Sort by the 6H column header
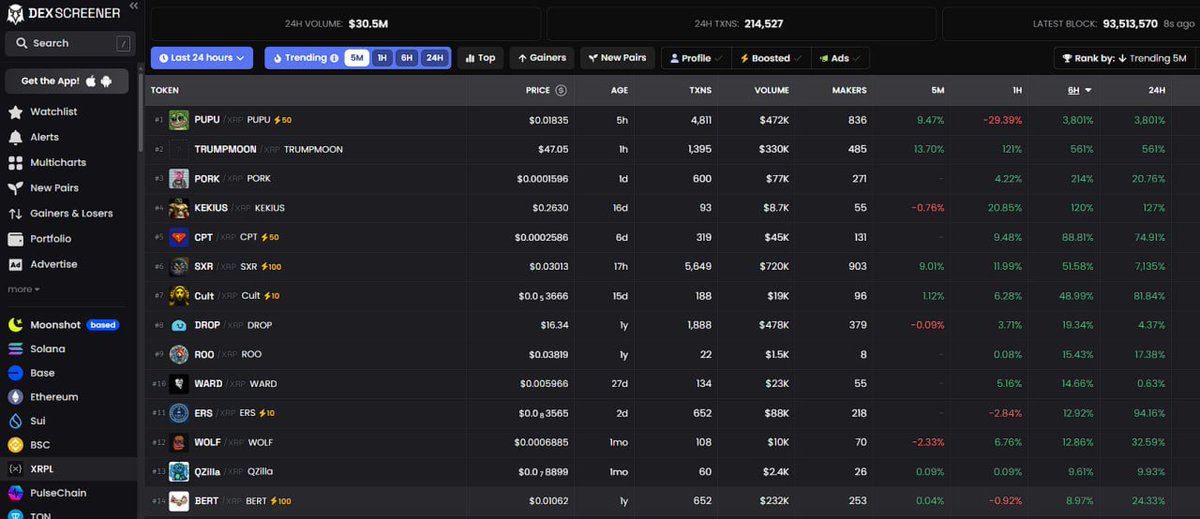The width and height of the screenshot is (1200, 519). [1079, 91]
